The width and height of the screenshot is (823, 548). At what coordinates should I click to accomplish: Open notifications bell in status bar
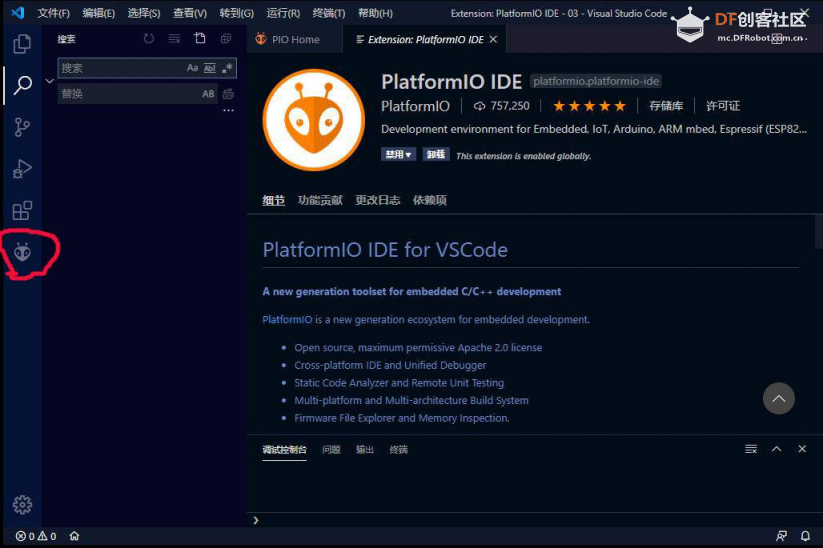click(x=805, y=536)
